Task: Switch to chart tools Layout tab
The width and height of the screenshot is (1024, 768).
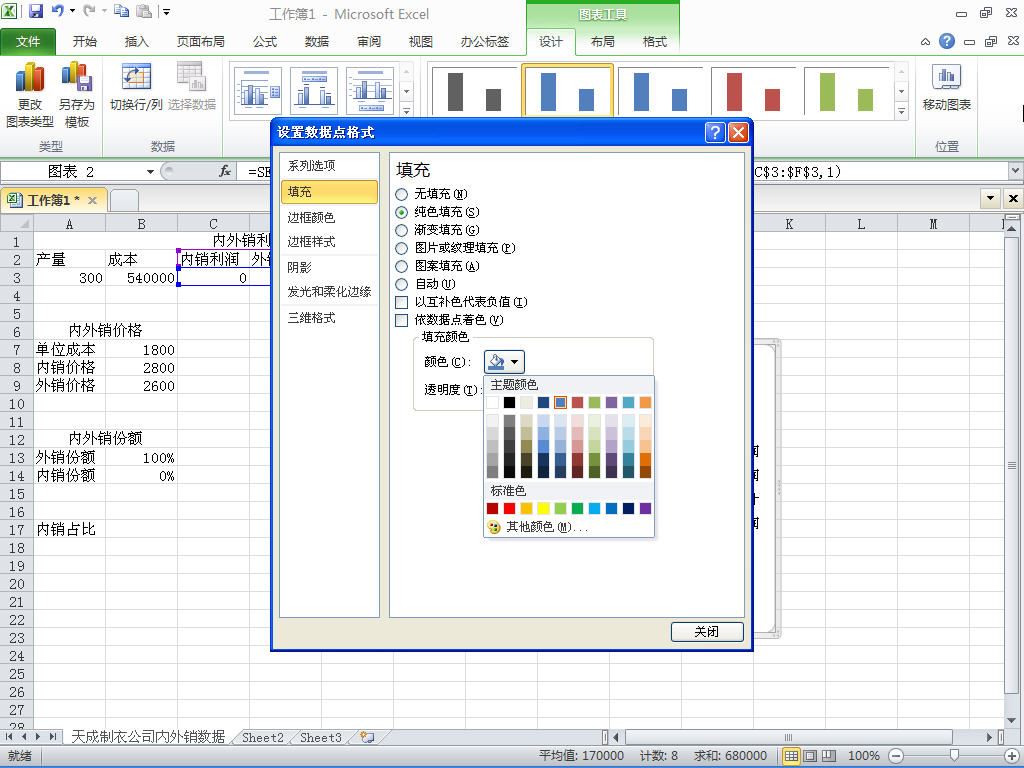Action: pyautogui.click(x=602, y=42)
